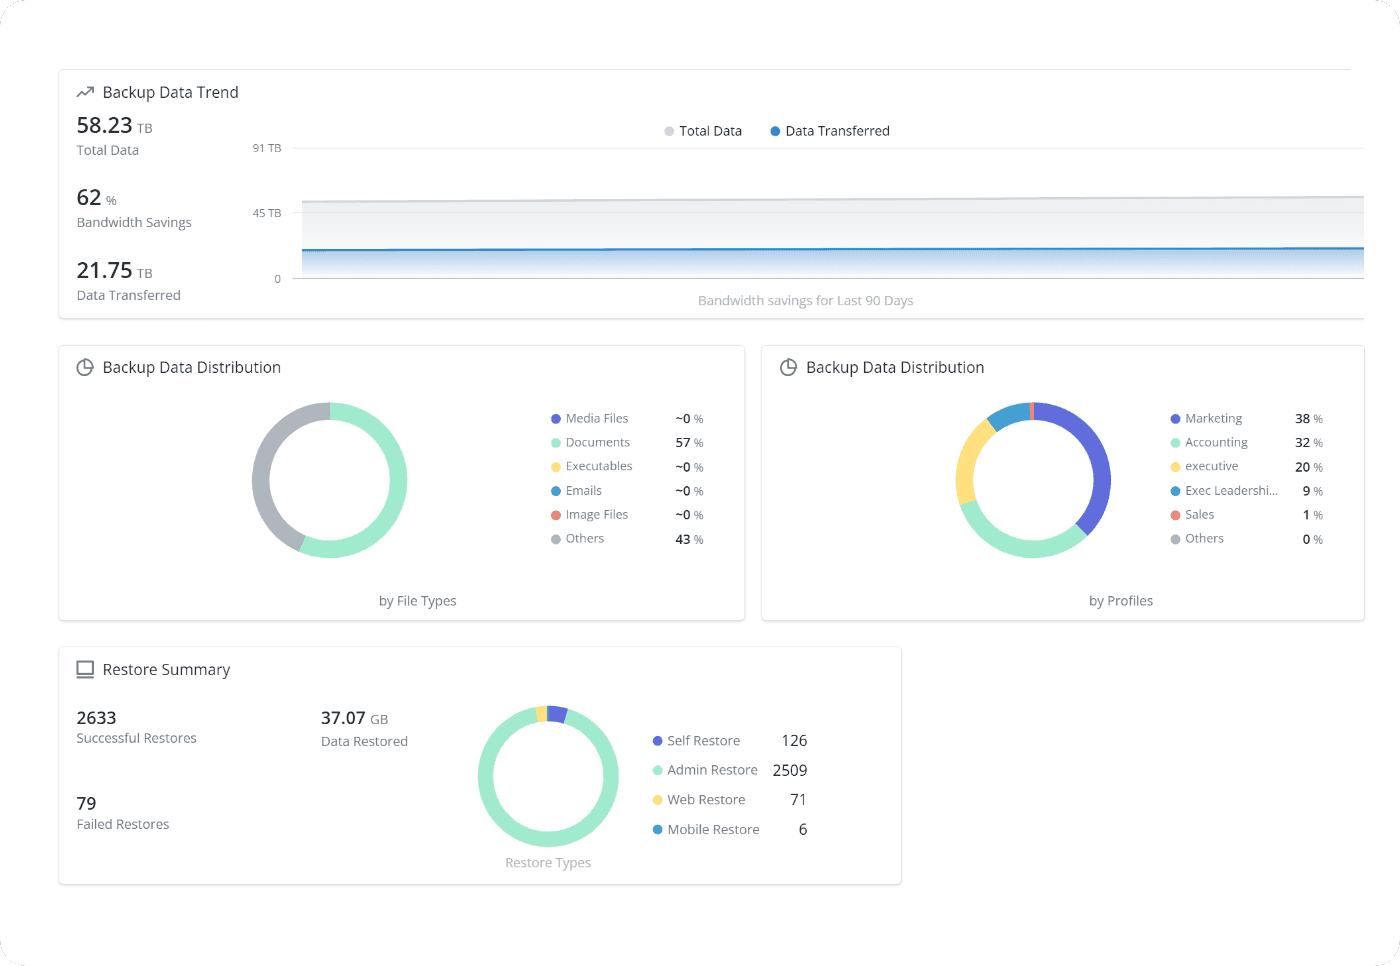Select the by File Types chart label
This screenshot has height=966, width=1400.
coord(417,600)
